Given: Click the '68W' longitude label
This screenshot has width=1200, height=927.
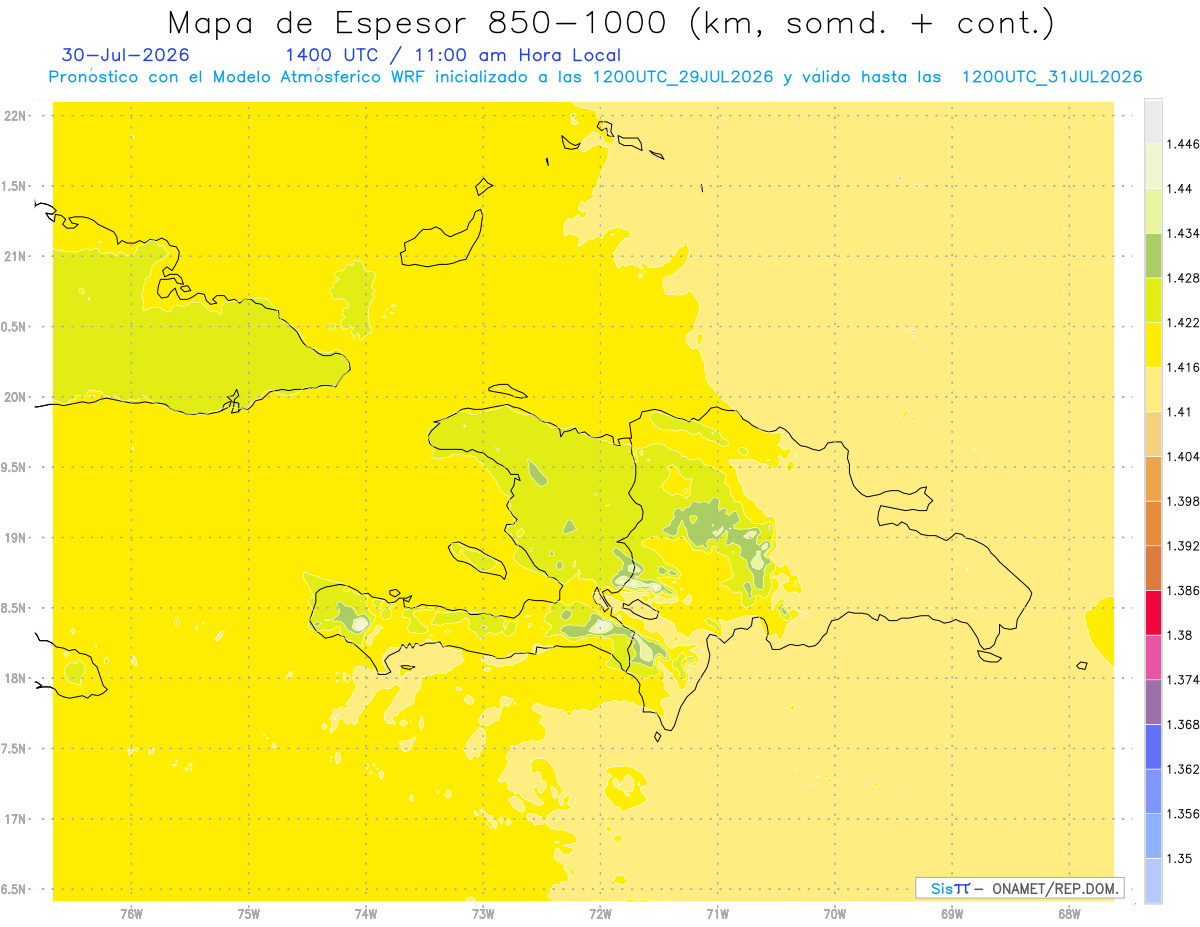Looking at the screenshot, I should tap(1069, 914).
